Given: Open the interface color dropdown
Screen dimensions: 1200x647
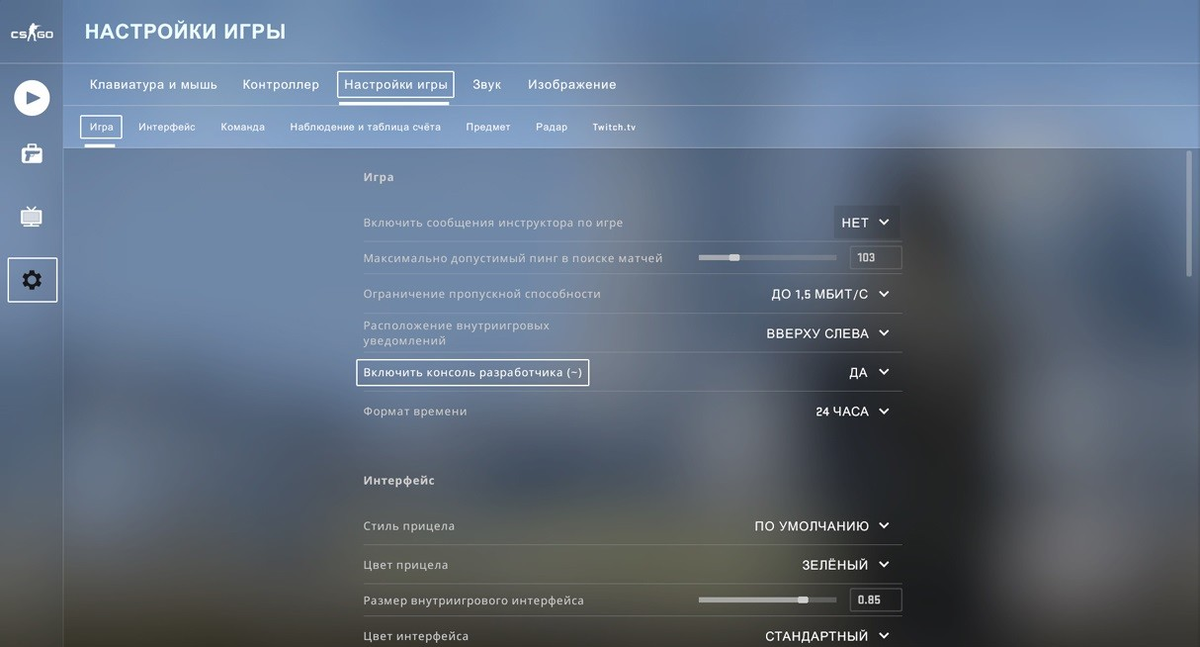Looking at the screenshot, I should [x=826, y=635].
